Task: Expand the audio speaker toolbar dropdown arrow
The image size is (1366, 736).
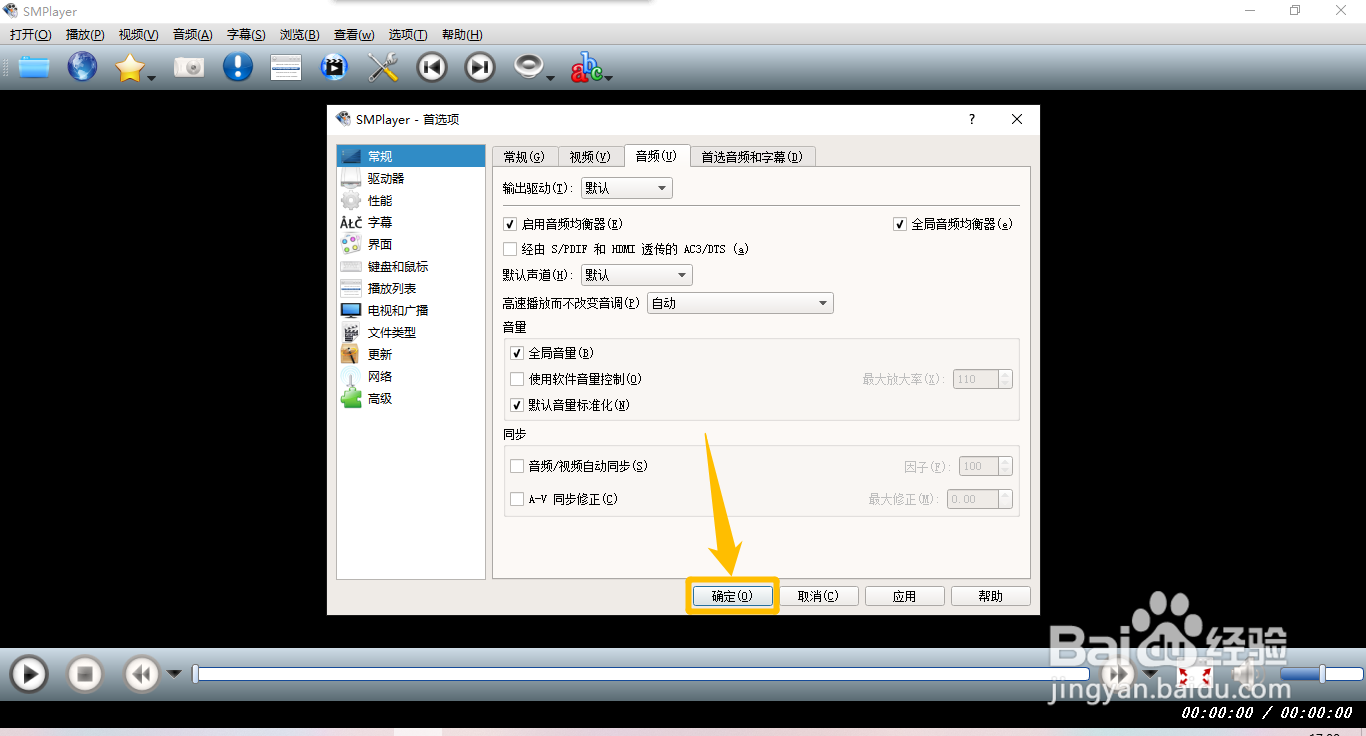Action: coord(551,77)
